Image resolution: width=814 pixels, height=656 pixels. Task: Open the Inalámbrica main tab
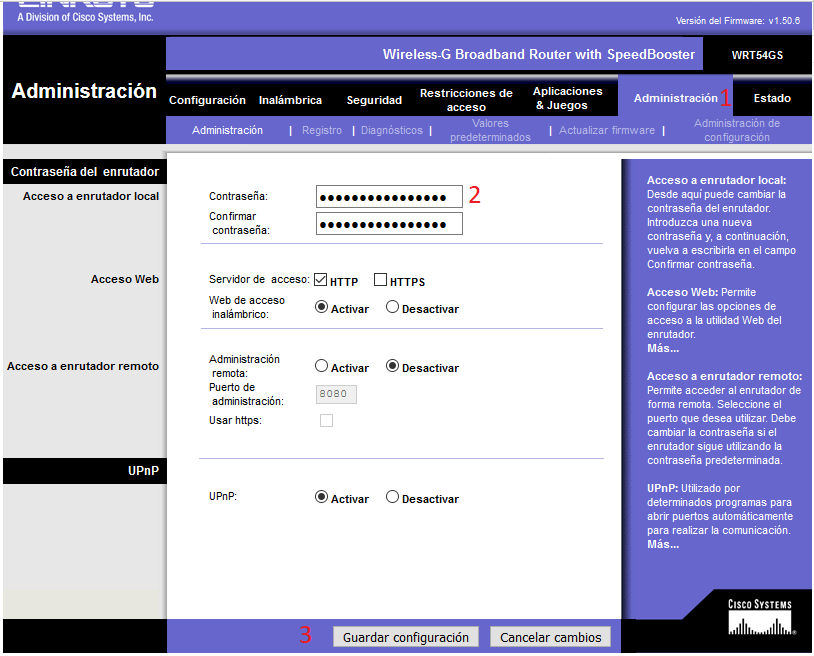[x=290, y=100]
